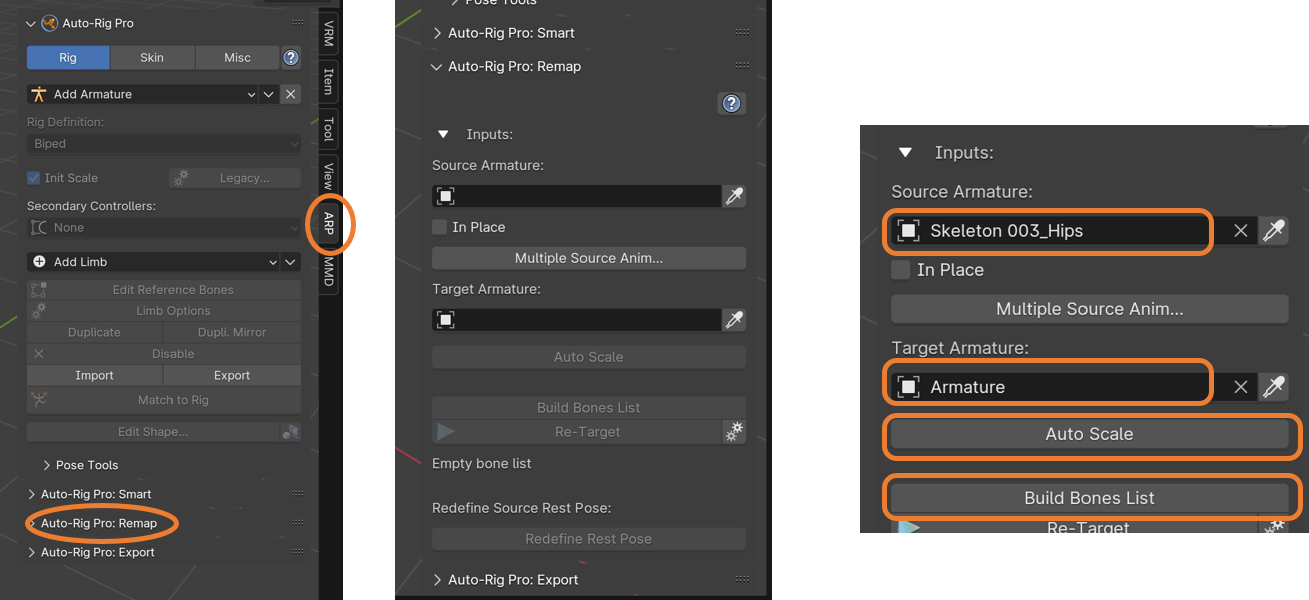Click the eyedropper beside the empty Source Armature field
The height and width of the screenshot is (600, 1309).
(x=735, y=196)
